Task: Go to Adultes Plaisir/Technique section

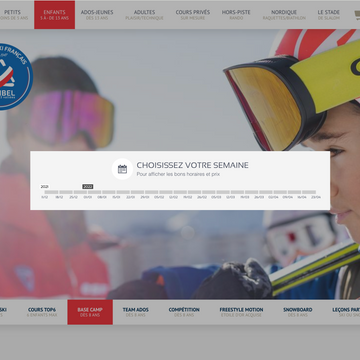Action: [144, 15]
